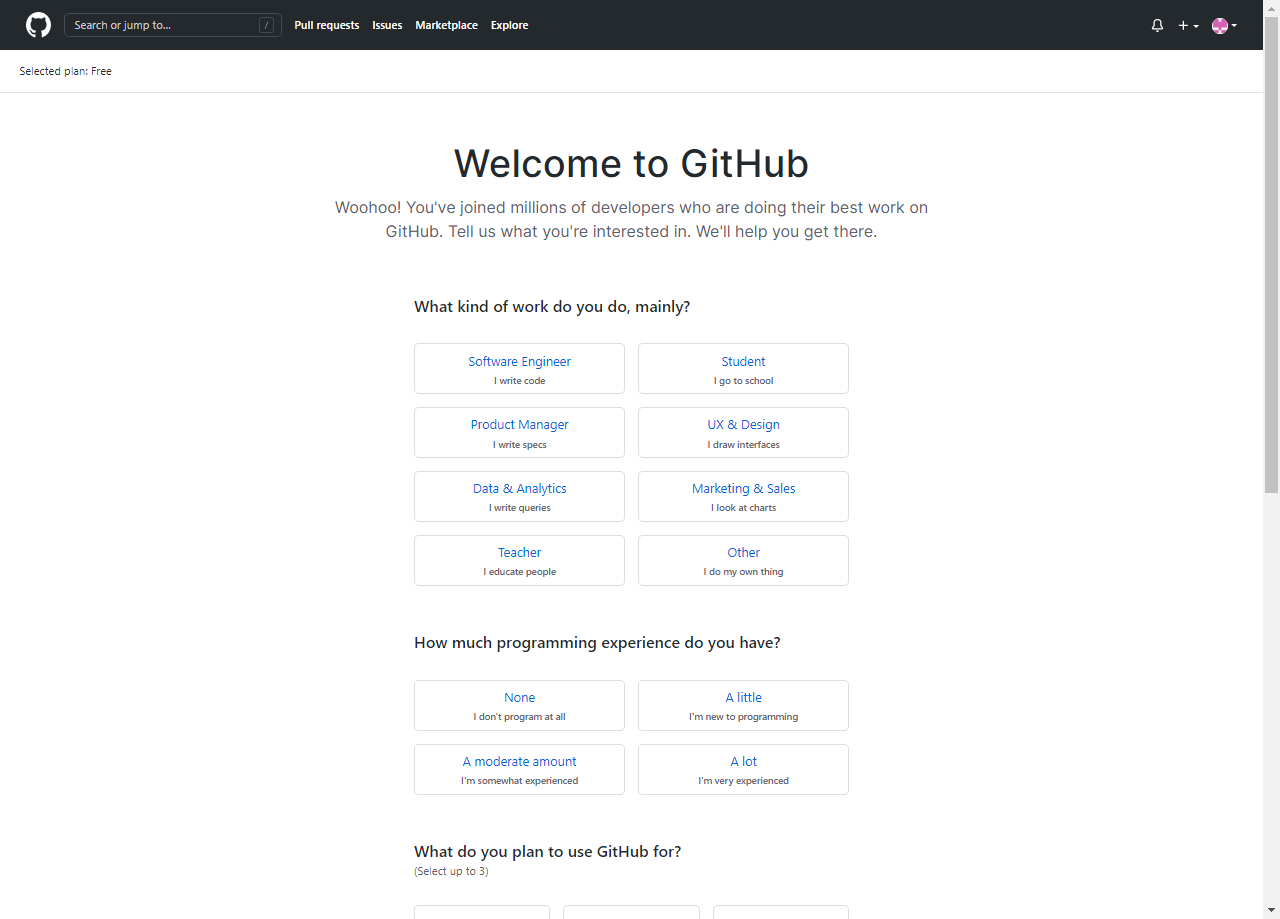The width and height of the screenshot is (1280, 919).
Task: Choose None for programming experience
Action: coord(519,705)
